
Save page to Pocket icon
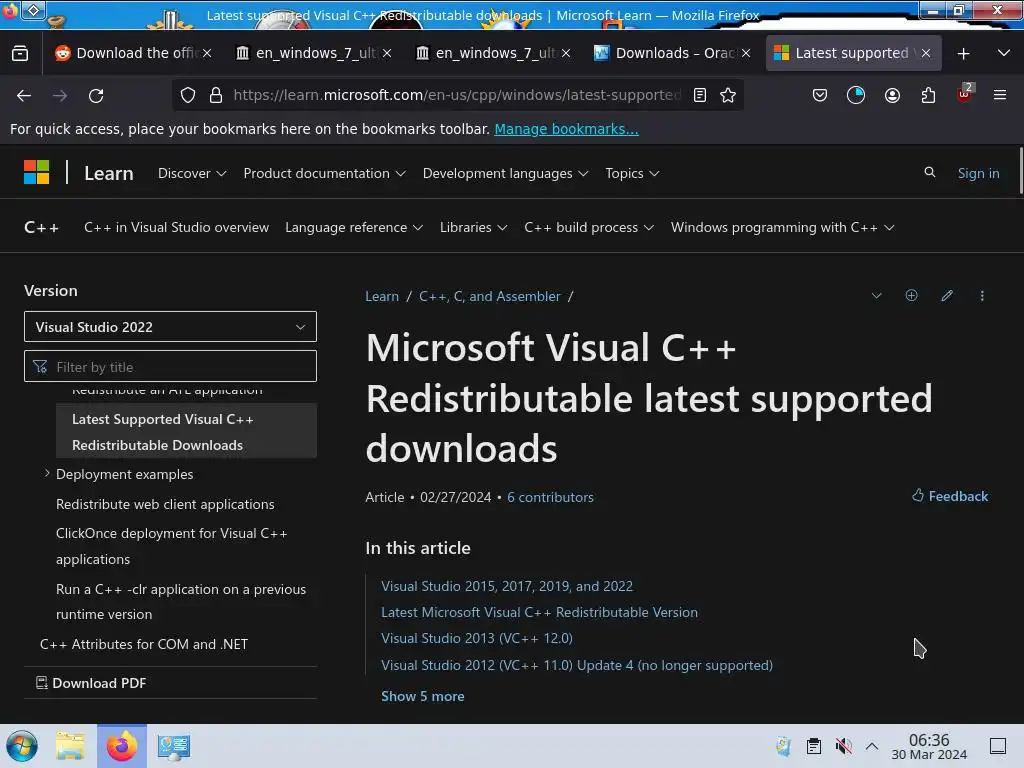(820, 95)
